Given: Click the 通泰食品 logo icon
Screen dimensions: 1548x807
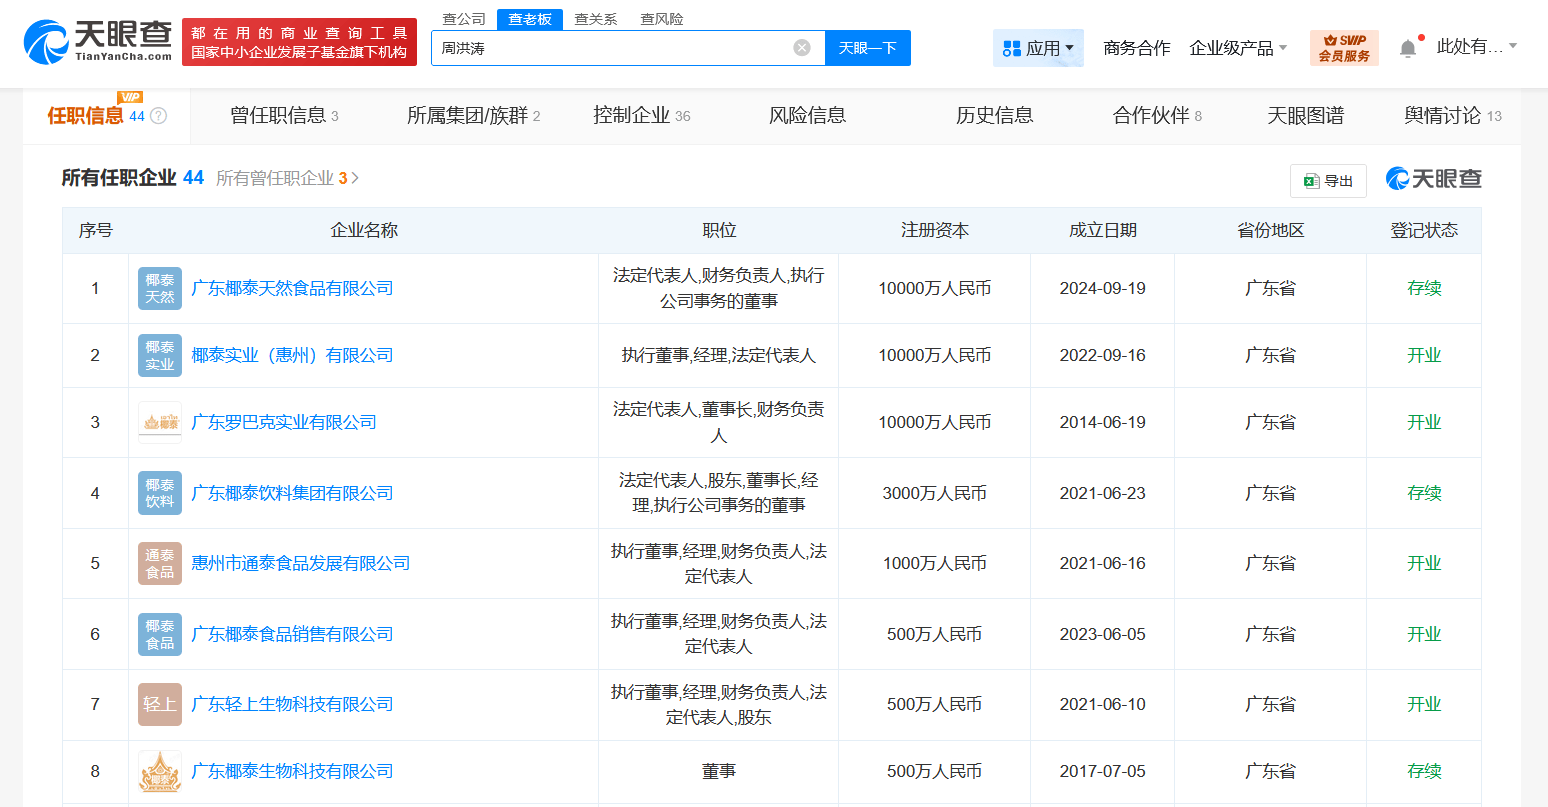Looking at the screenshot, I should 159,563.
